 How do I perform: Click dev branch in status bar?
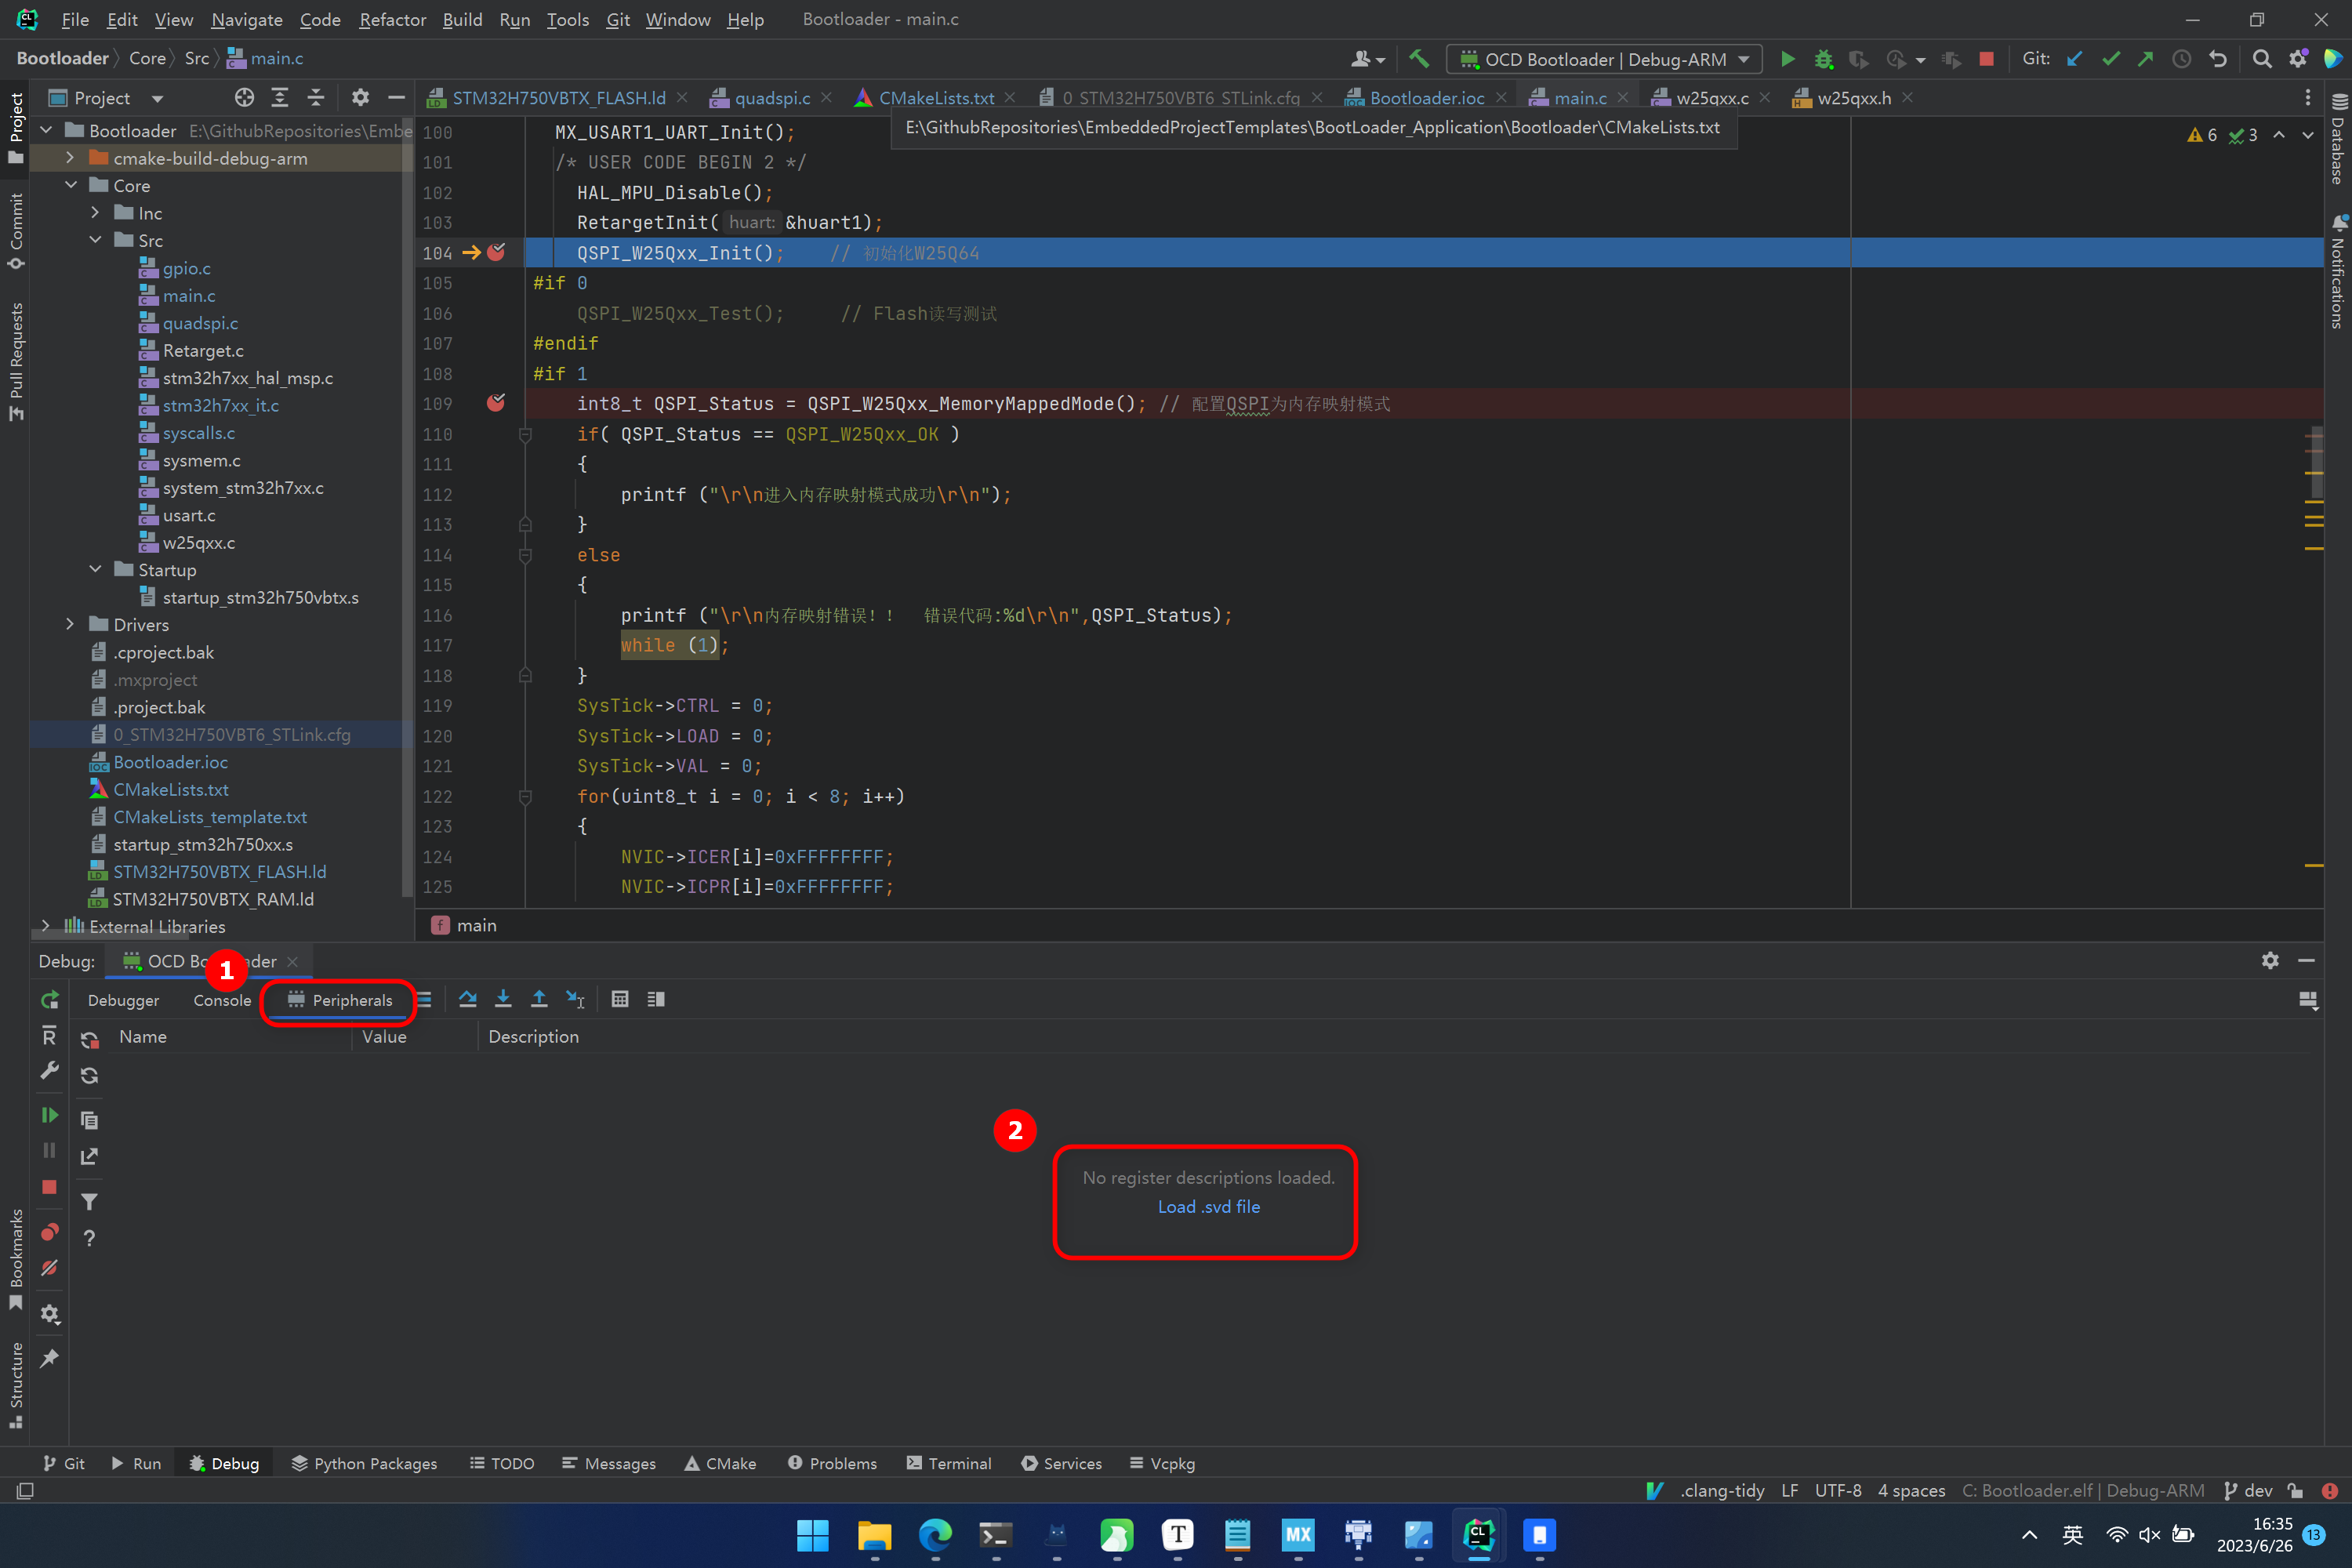pos(2247,1490)
